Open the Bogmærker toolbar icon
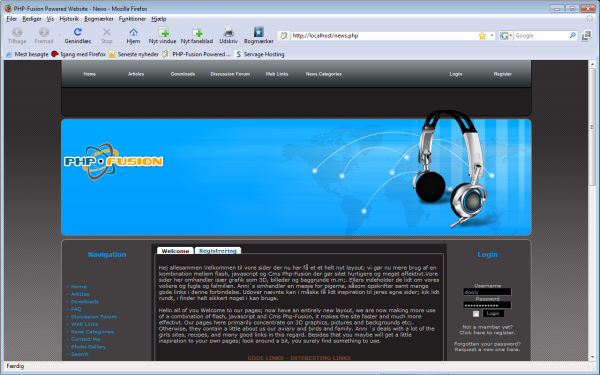600x375 pixels. [x=259, y=32]
